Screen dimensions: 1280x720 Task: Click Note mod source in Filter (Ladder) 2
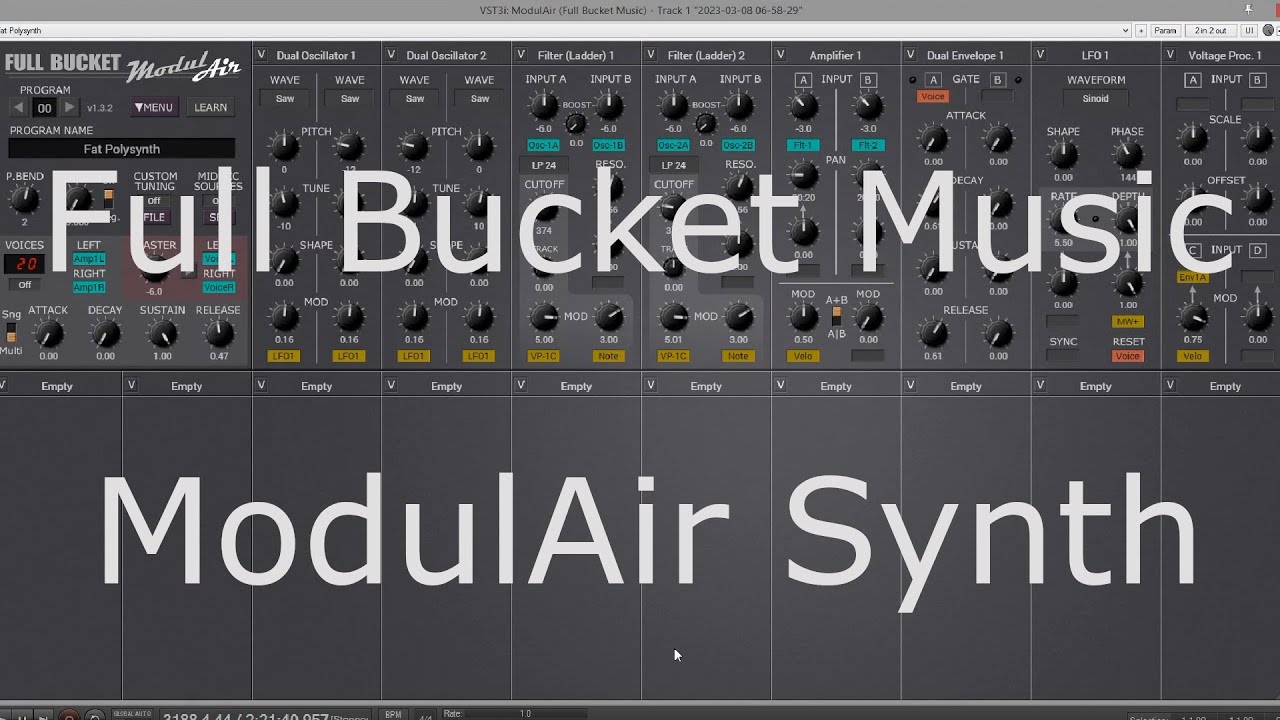(x=738, y=356)
